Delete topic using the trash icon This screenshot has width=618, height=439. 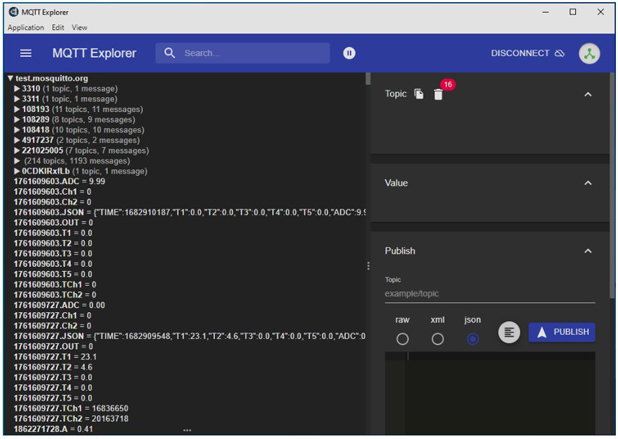[x=438, y=94]
